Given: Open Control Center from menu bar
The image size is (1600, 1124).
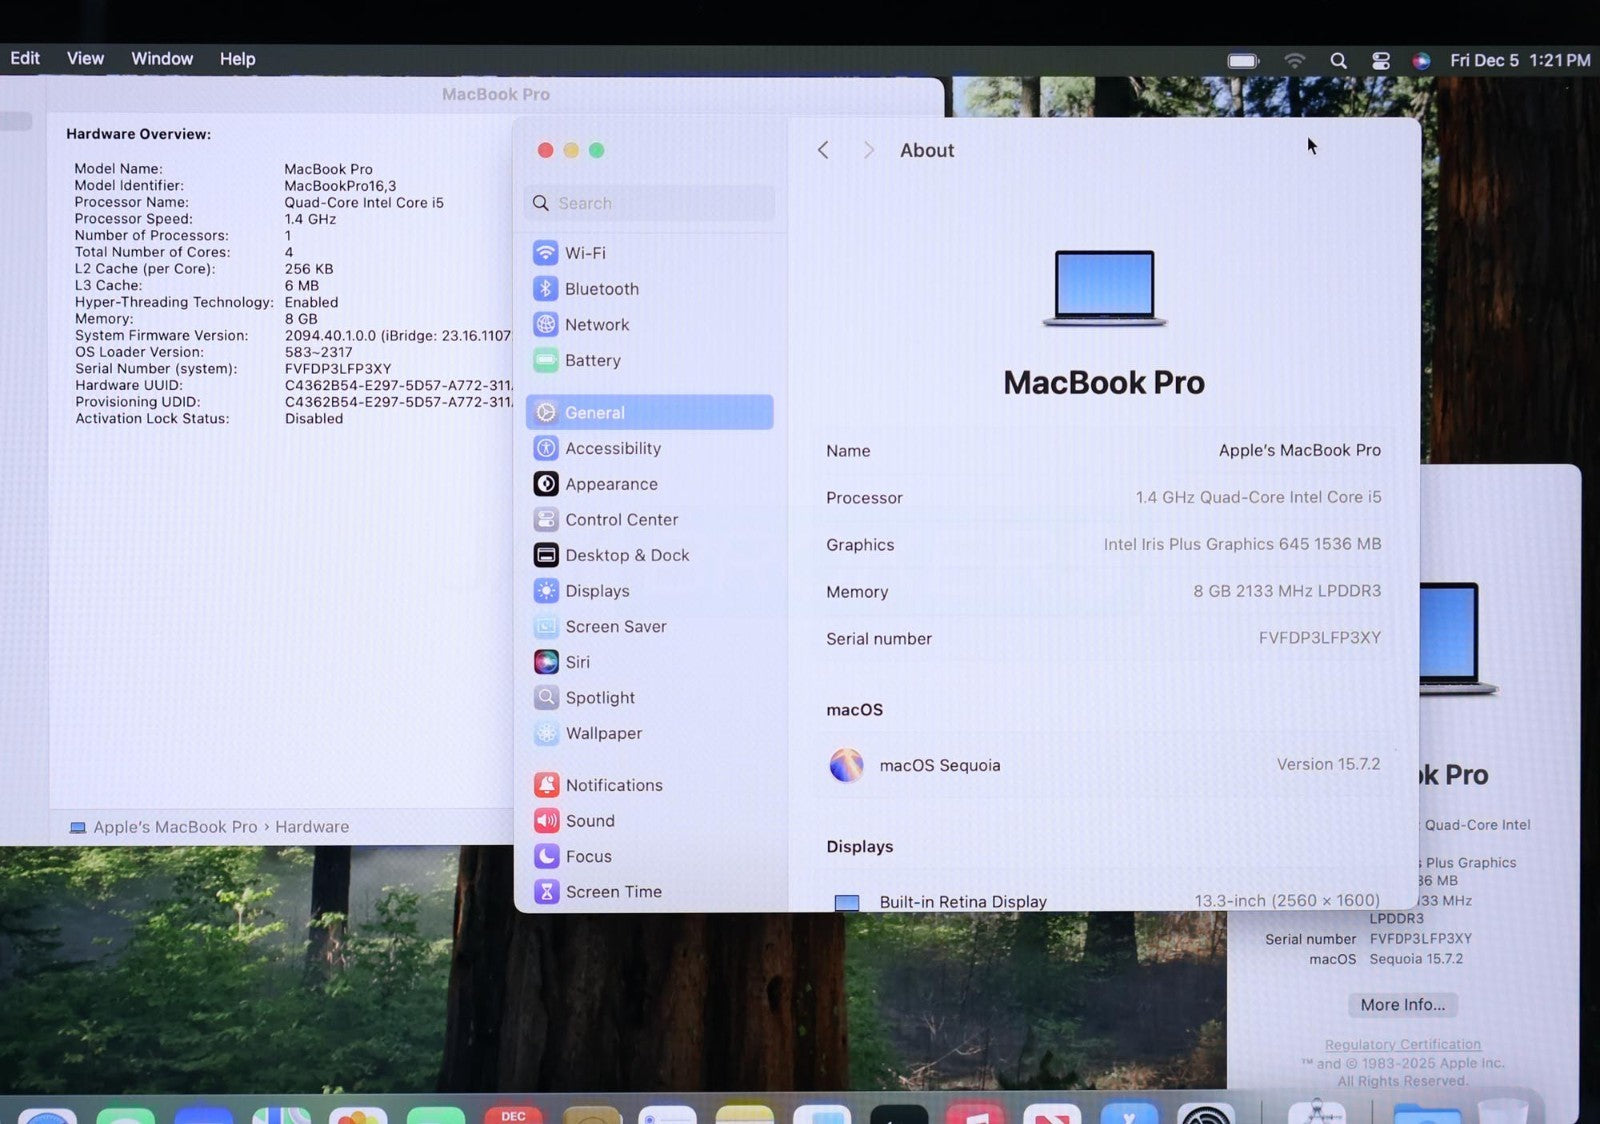Looking at the screenshot, I should tap(1381, 61).
